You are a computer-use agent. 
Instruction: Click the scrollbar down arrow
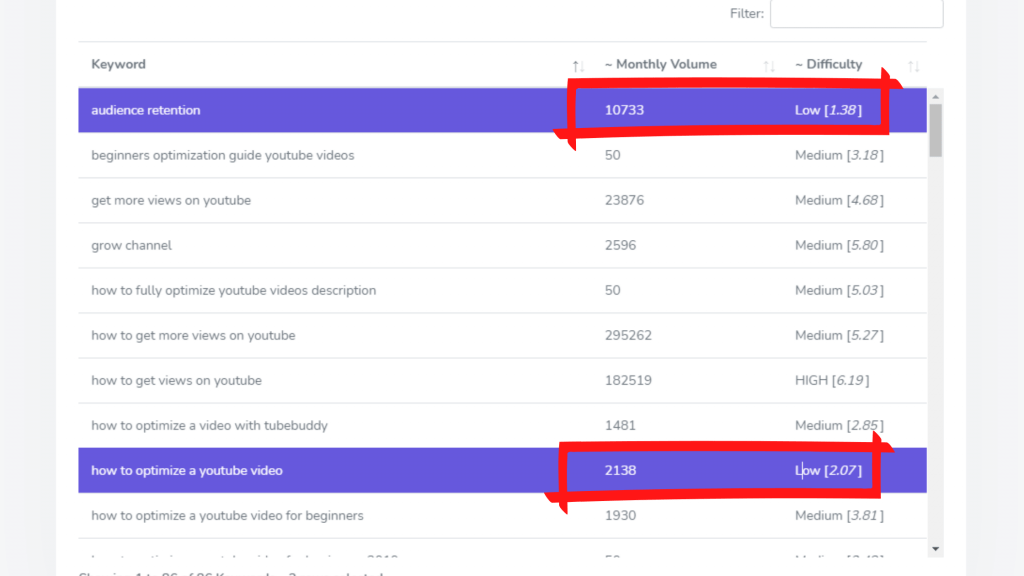[x=936, y=548]
